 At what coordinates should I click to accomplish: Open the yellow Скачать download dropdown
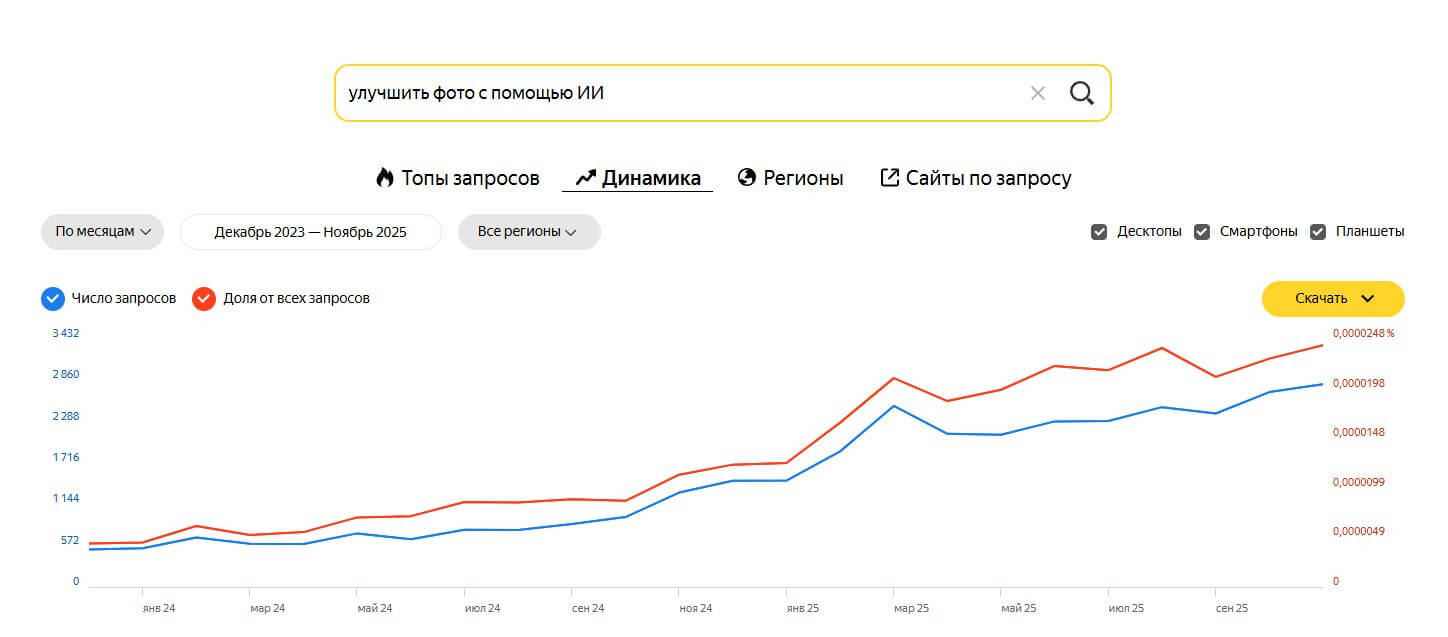click(1332, 298)
